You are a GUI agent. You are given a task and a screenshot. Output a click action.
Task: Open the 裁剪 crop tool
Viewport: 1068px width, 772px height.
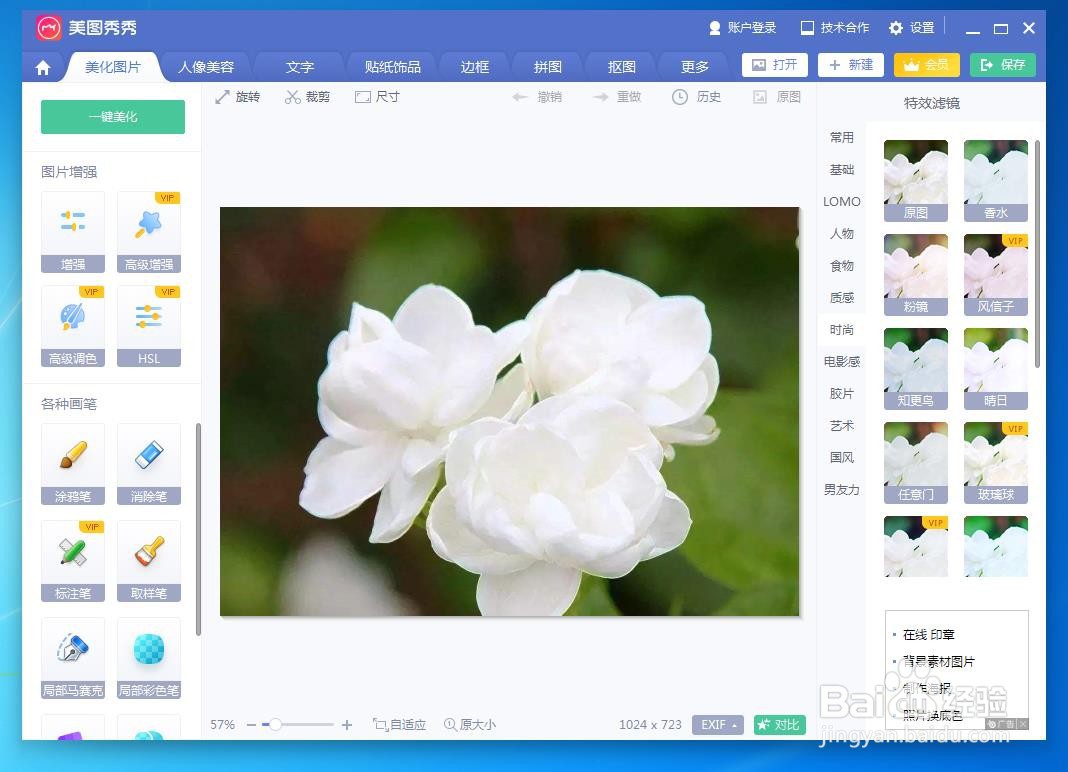click(307, 96)
